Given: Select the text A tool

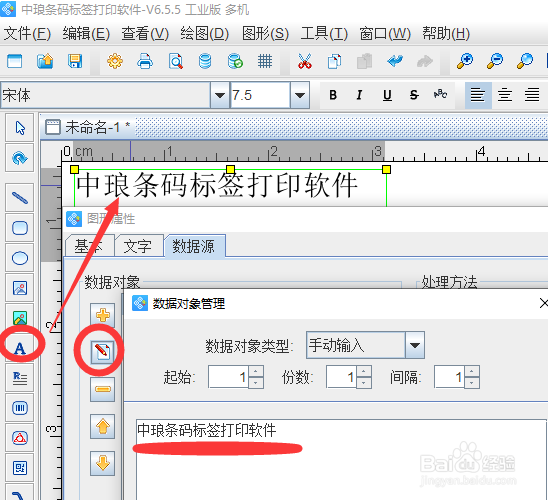Looking at the screenshot, I should pos(20,348).
